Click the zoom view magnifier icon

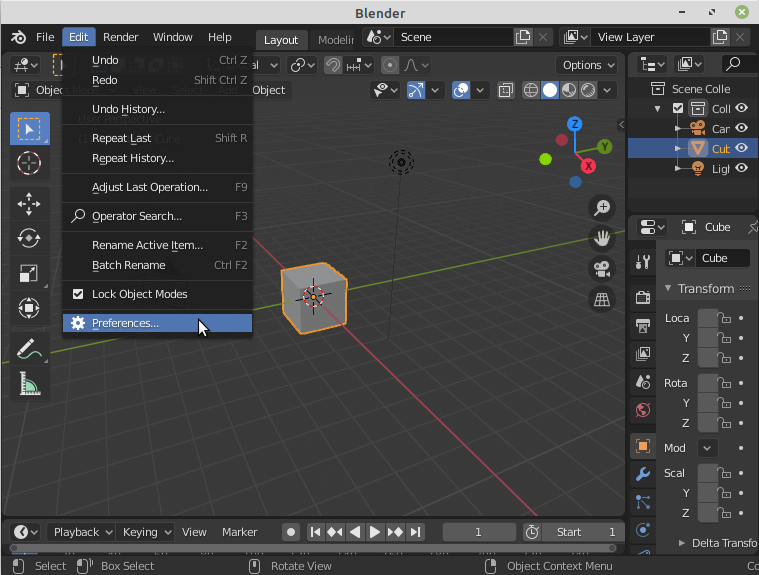coord(602,208)
